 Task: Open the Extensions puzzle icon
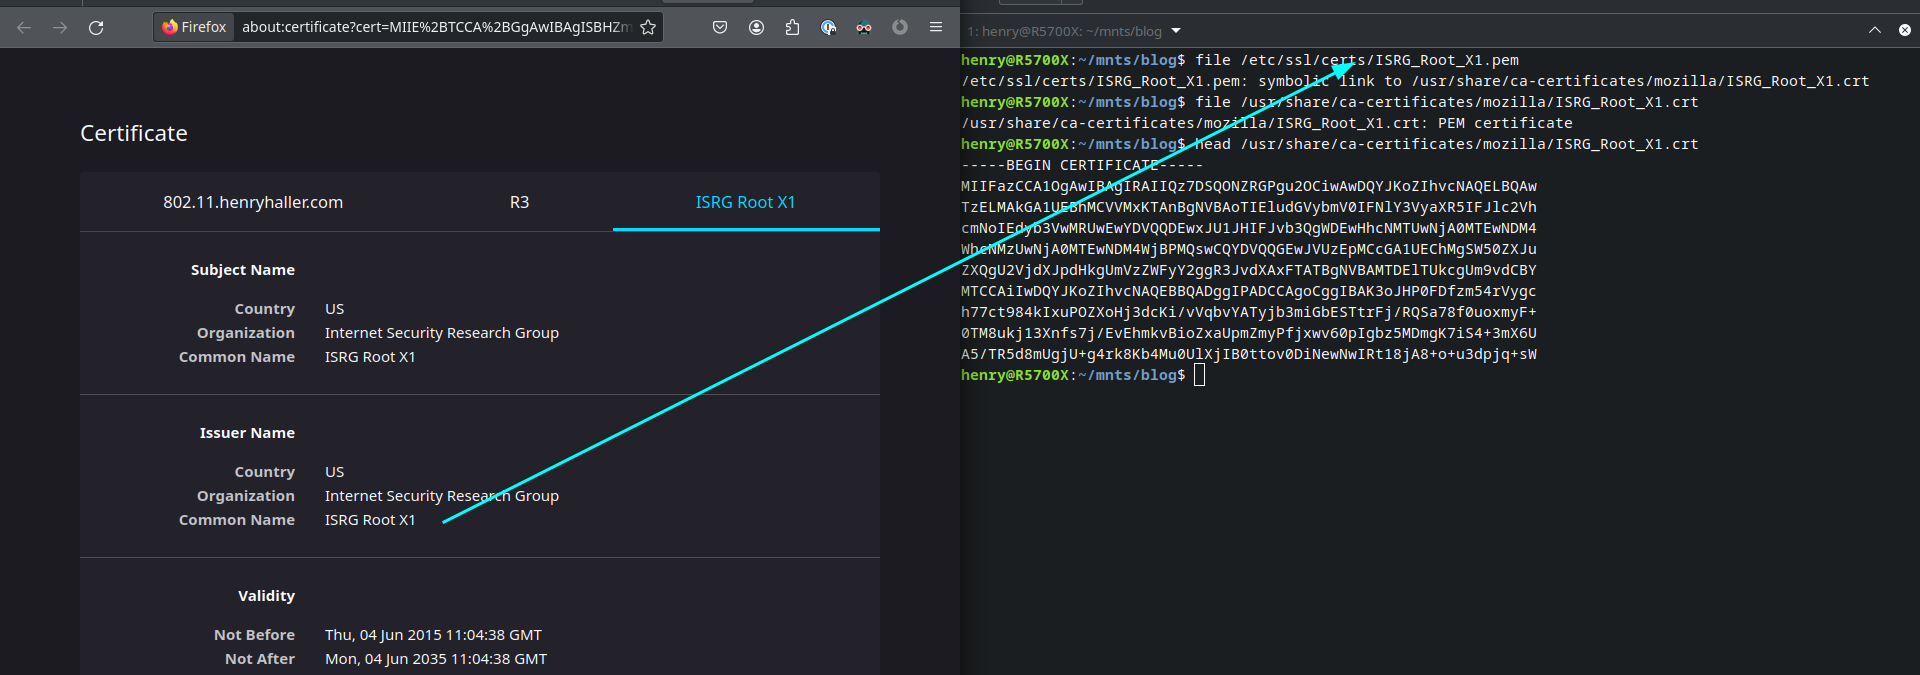tap(792, 28)
